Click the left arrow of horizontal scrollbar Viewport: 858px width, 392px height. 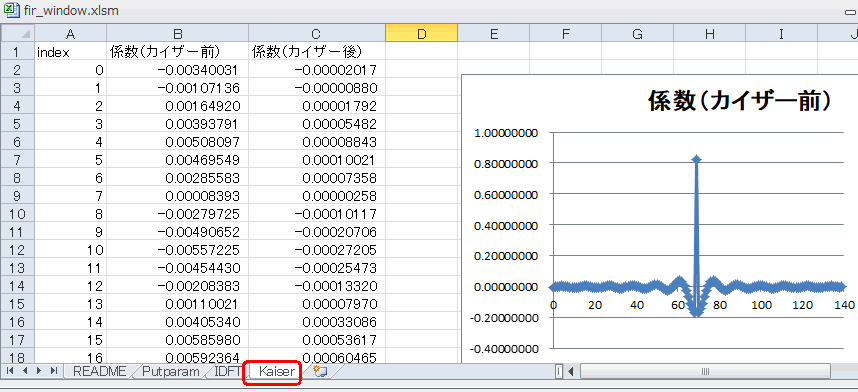[x=571, y=372]
